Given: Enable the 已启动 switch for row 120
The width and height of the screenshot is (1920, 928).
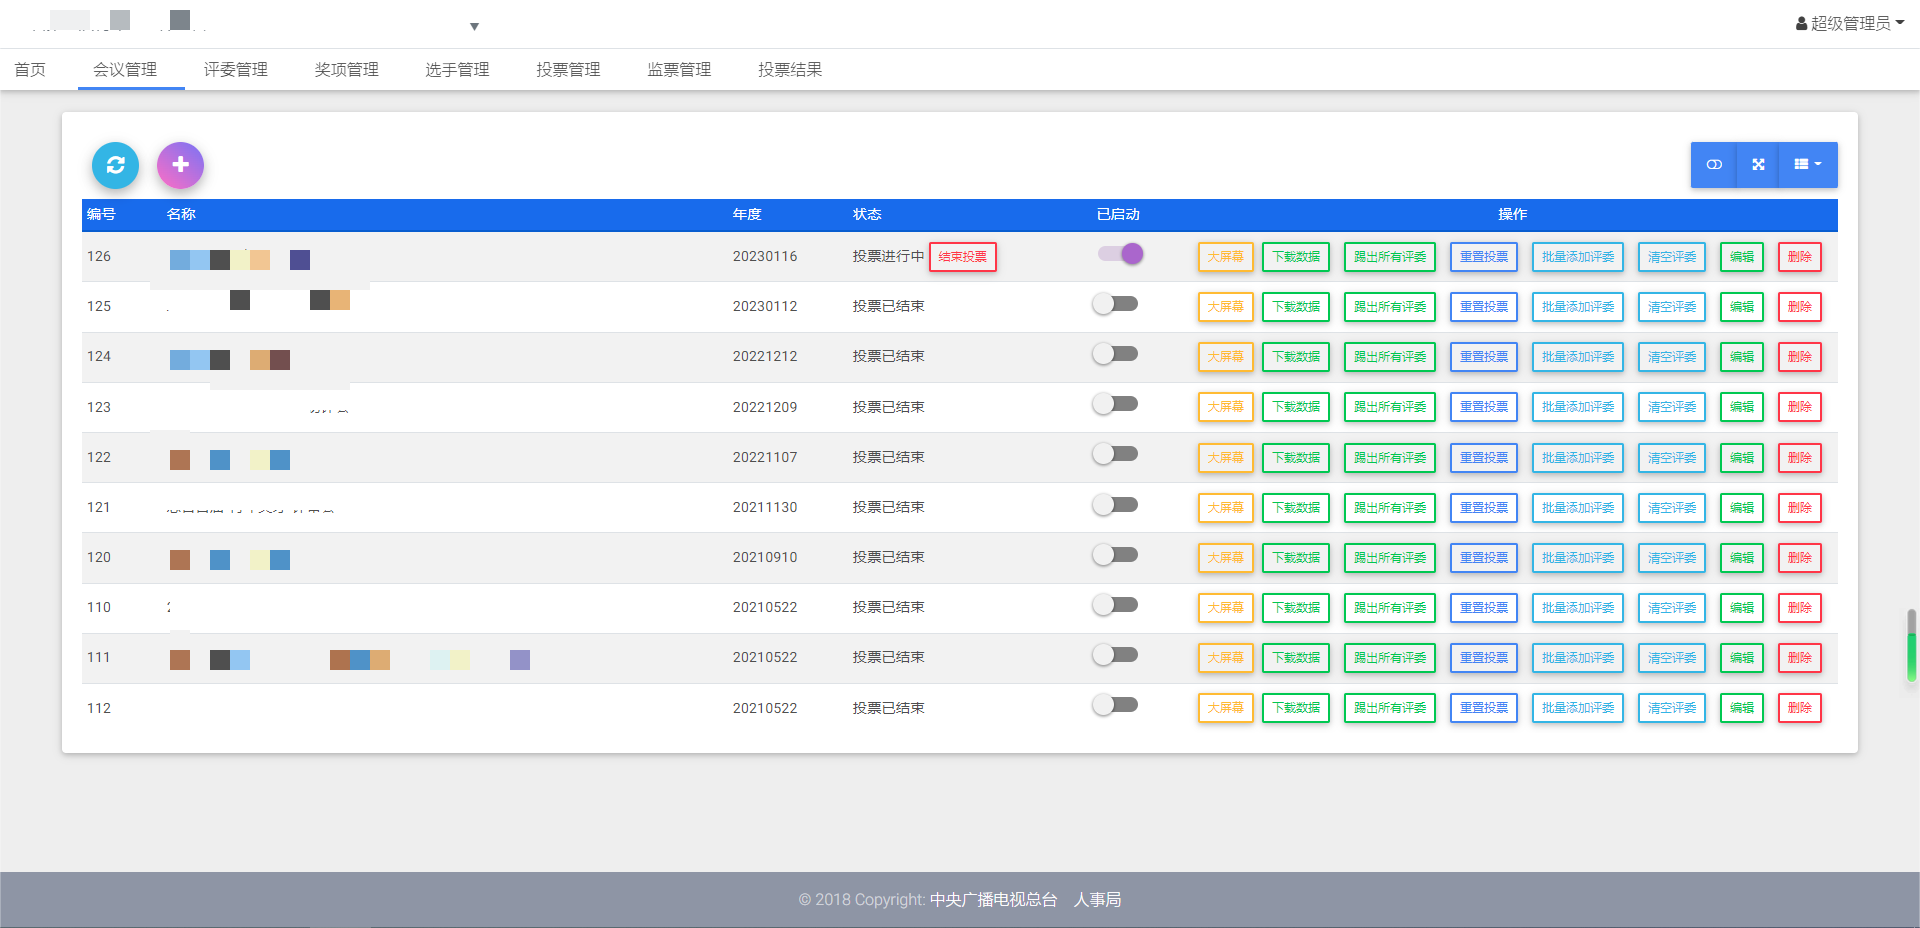Looking at the screenshot, I should pyautogui.click(x=1115, y=555).
